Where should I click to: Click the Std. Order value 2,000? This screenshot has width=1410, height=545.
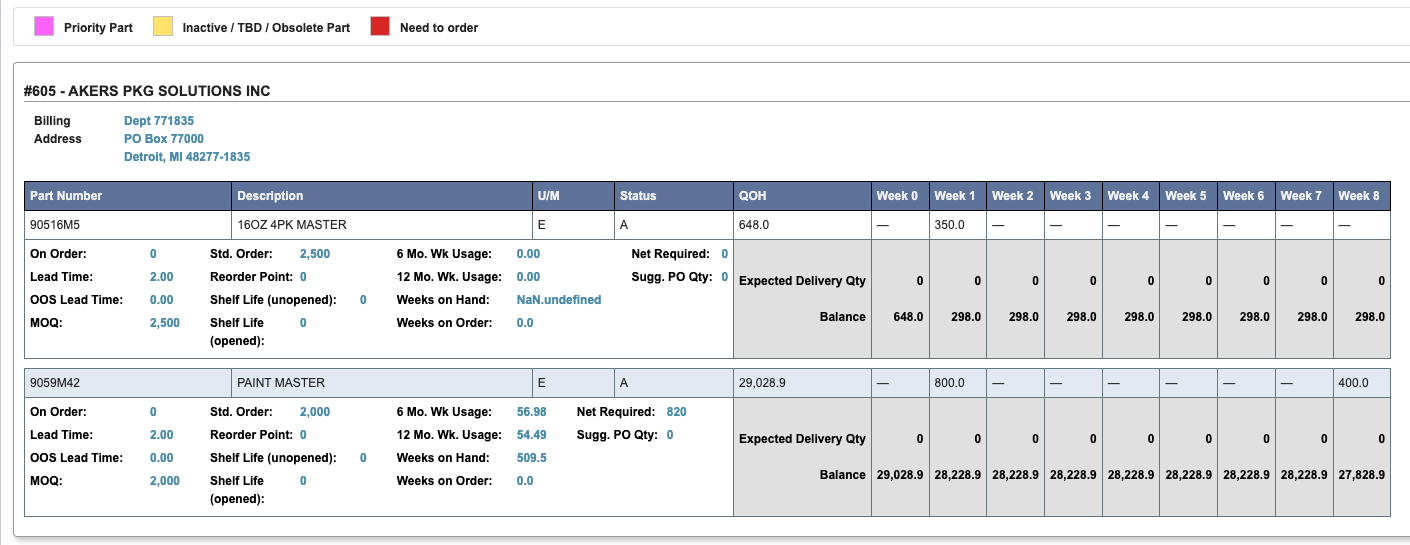315,412
